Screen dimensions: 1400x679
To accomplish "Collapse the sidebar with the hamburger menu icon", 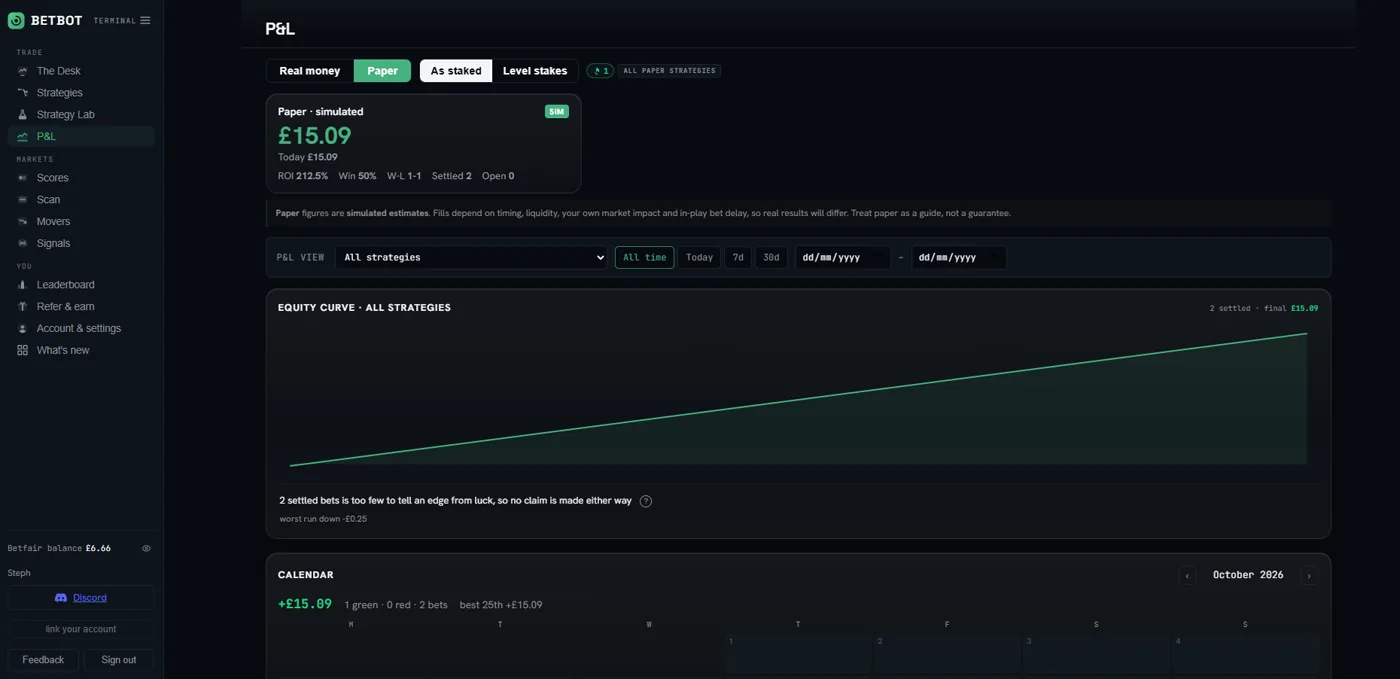I will coord(145,20).
